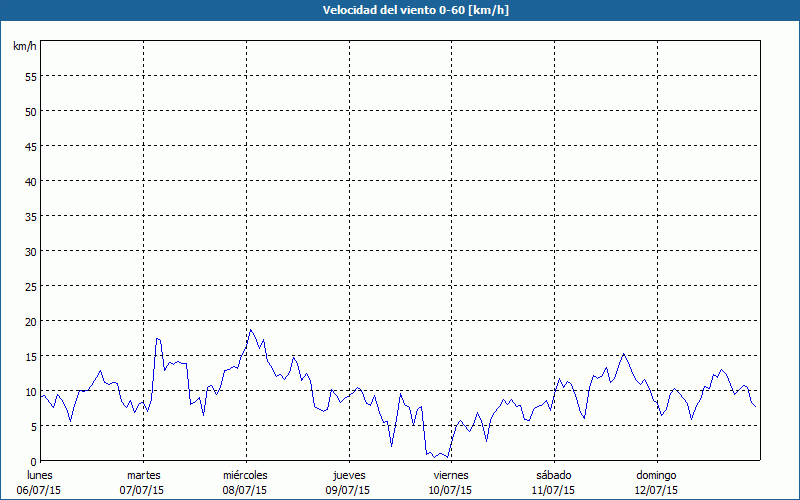Image resolution: width=800 pixels, height=500 pixels.
Task: Select the 'viernes' day label
Action: tap(451, 475)
